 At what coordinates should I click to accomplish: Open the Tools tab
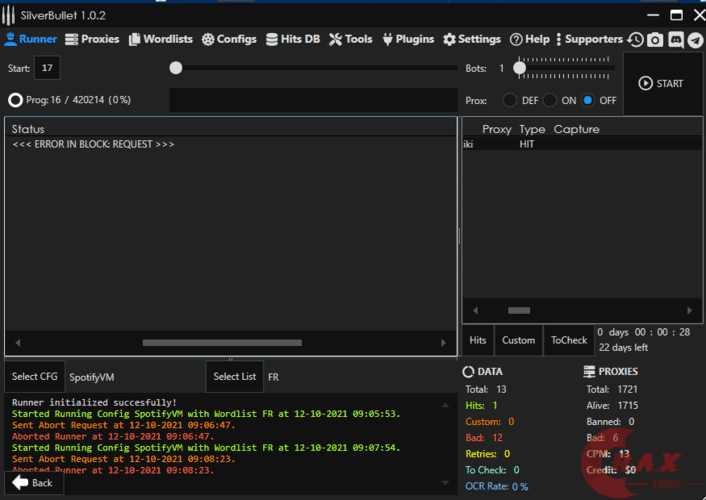tap(350, 39)
